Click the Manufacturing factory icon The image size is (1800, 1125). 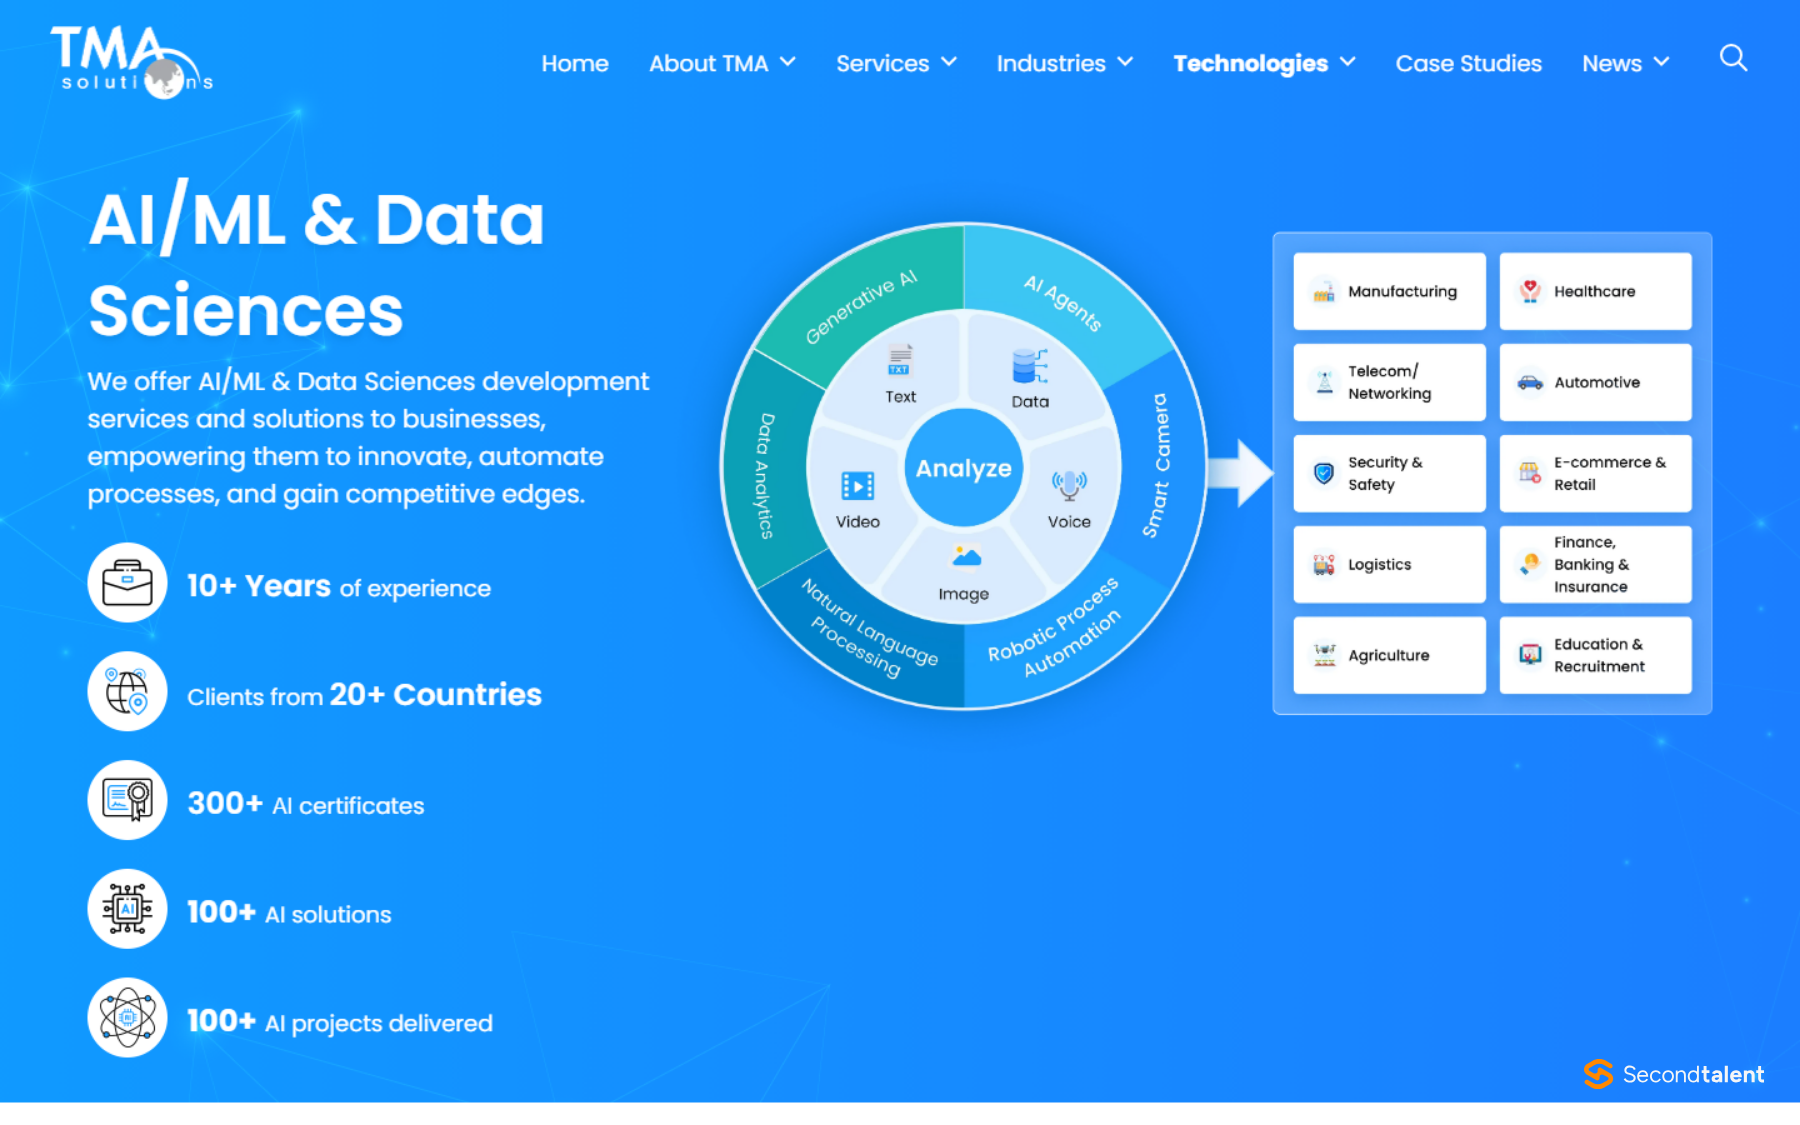pyautogui.click(x=1324, y=292)
